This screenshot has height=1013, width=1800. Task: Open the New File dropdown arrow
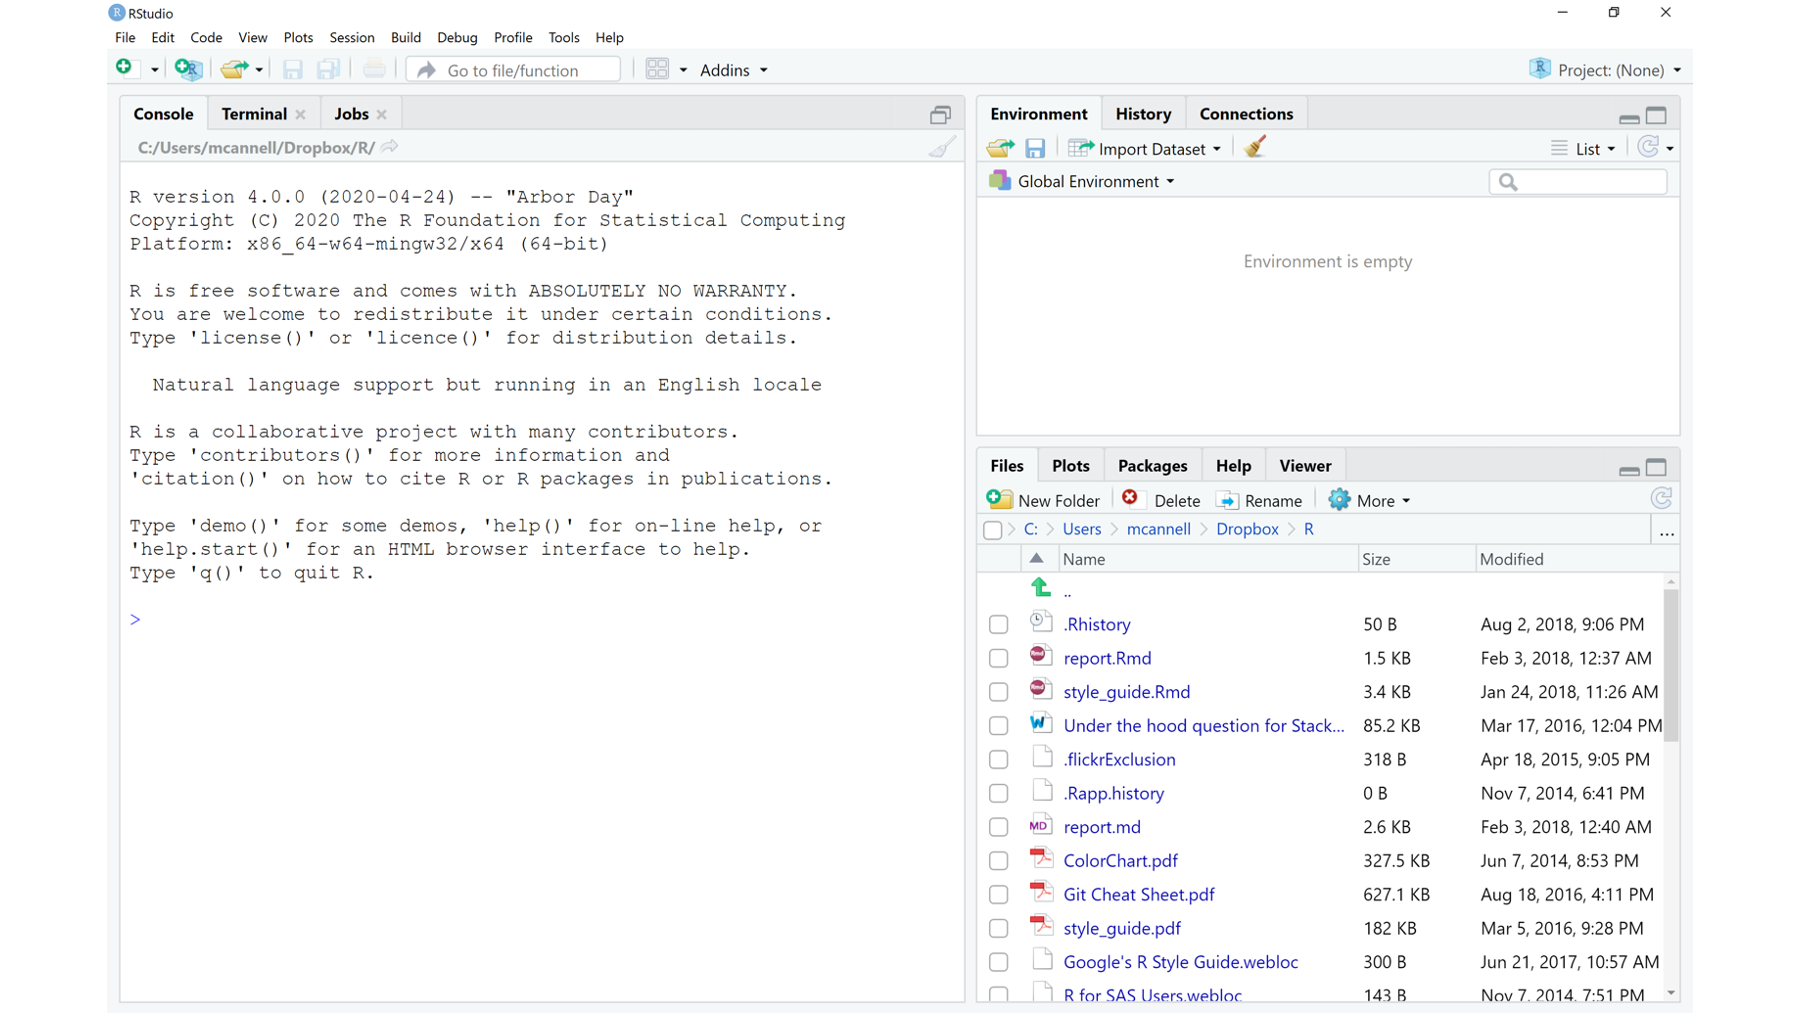pos(154,70)
